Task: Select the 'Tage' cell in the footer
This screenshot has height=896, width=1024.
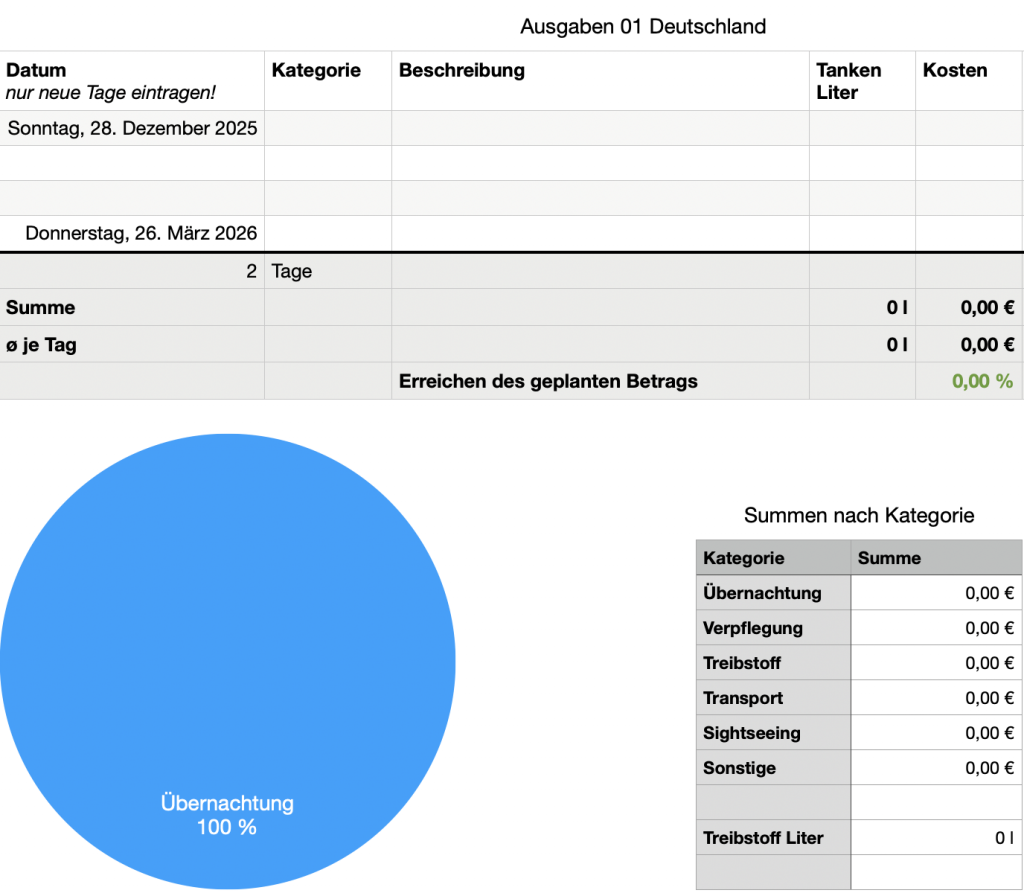Action: [x=327, y=272]
